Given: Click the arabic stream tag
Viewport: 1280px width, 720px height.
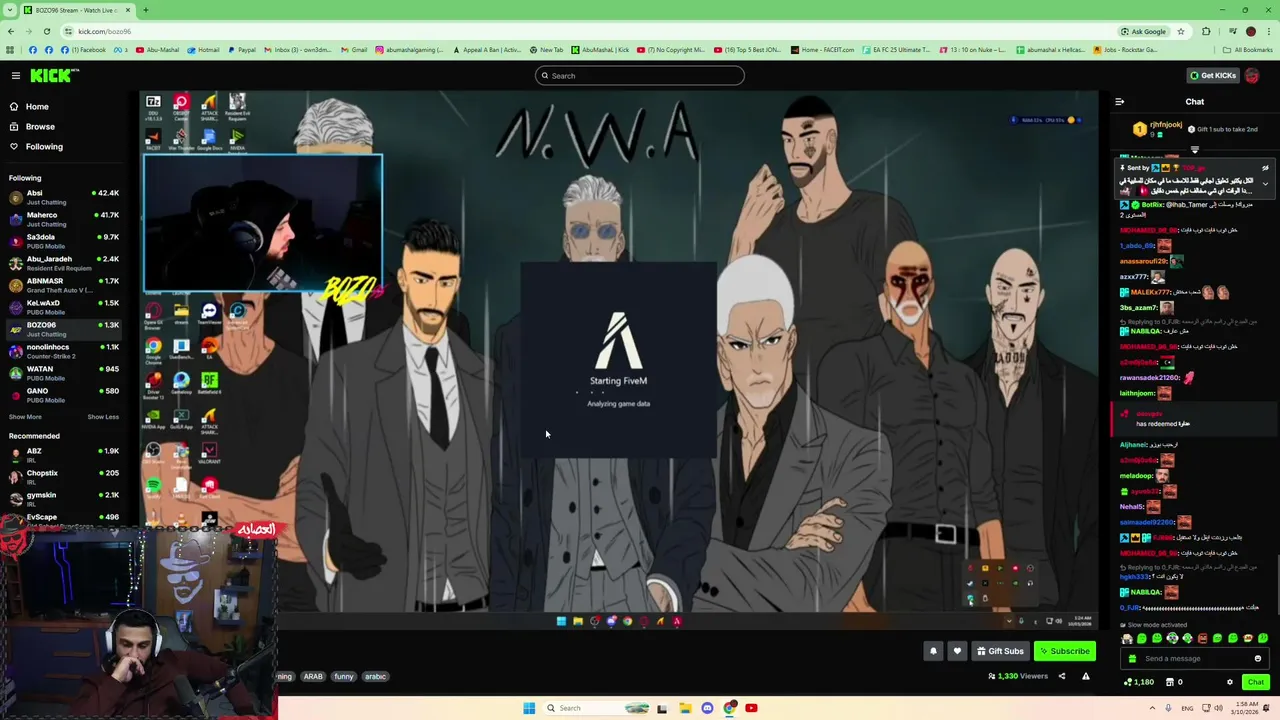Looking at the screenshot, I should 375,676.
